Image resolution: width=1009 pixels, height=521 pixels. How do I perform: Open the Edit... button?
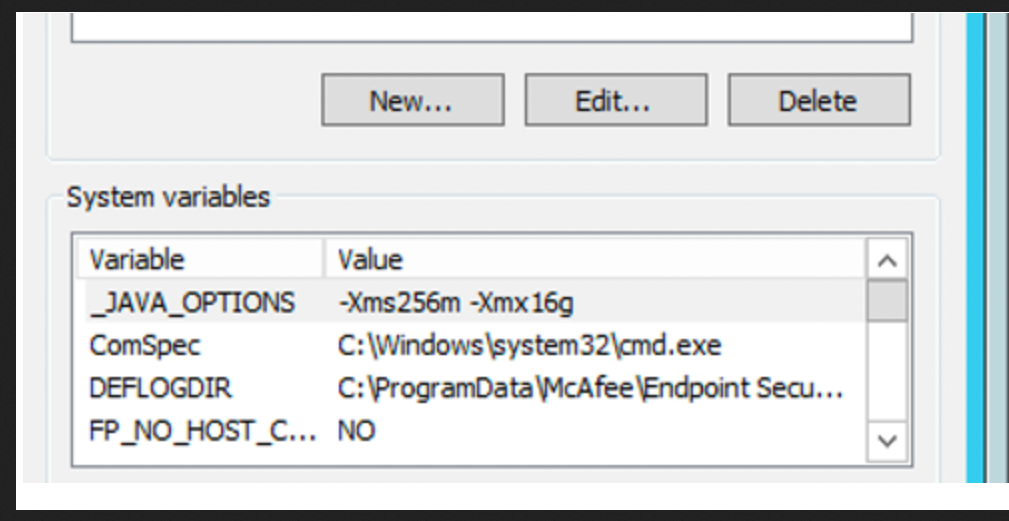(x=616, y=100)
